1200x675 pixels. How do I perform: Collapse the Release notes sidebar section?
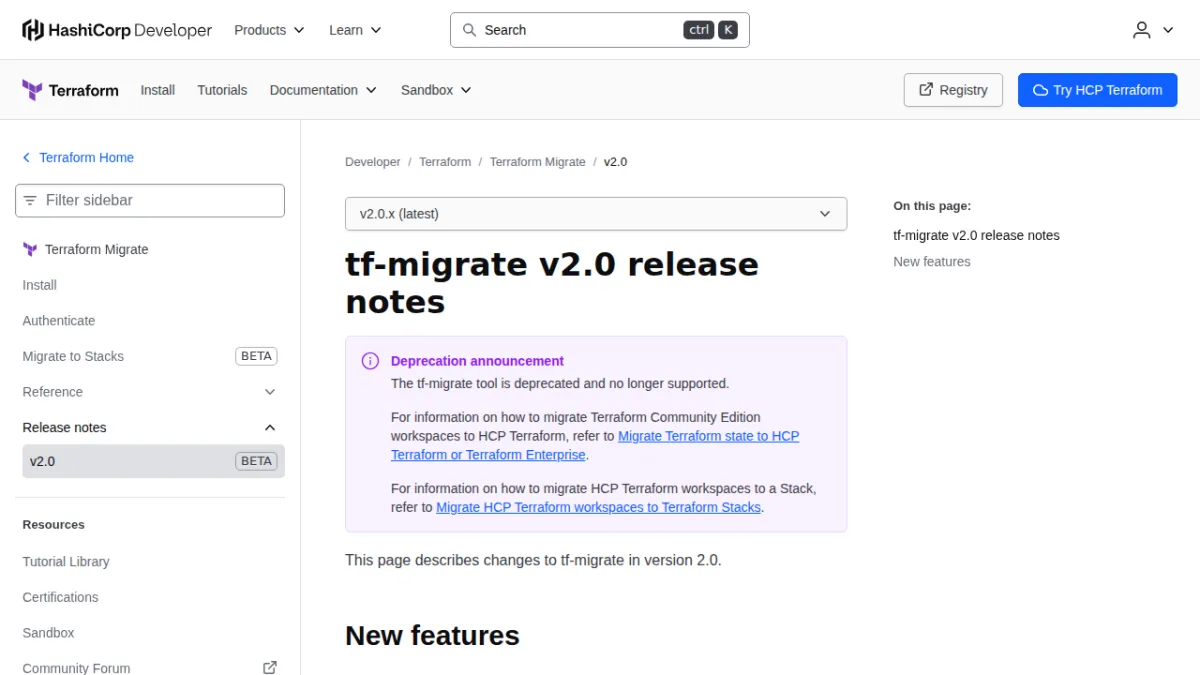pyautogui.click(x=150, y=427)
